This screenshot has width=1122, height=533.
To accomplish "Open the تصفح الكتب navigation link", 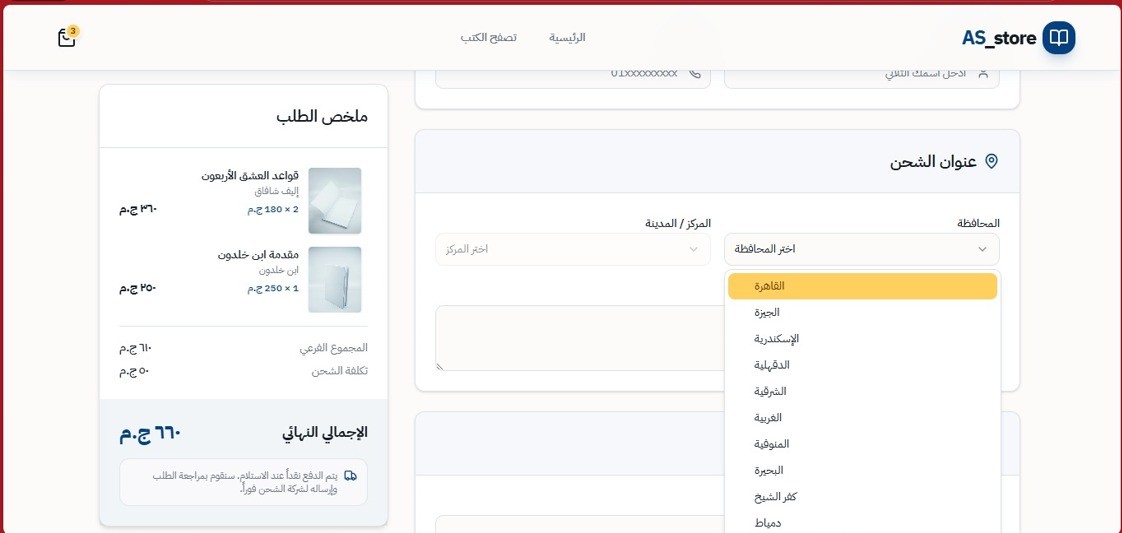I will [x=489, y=37].
